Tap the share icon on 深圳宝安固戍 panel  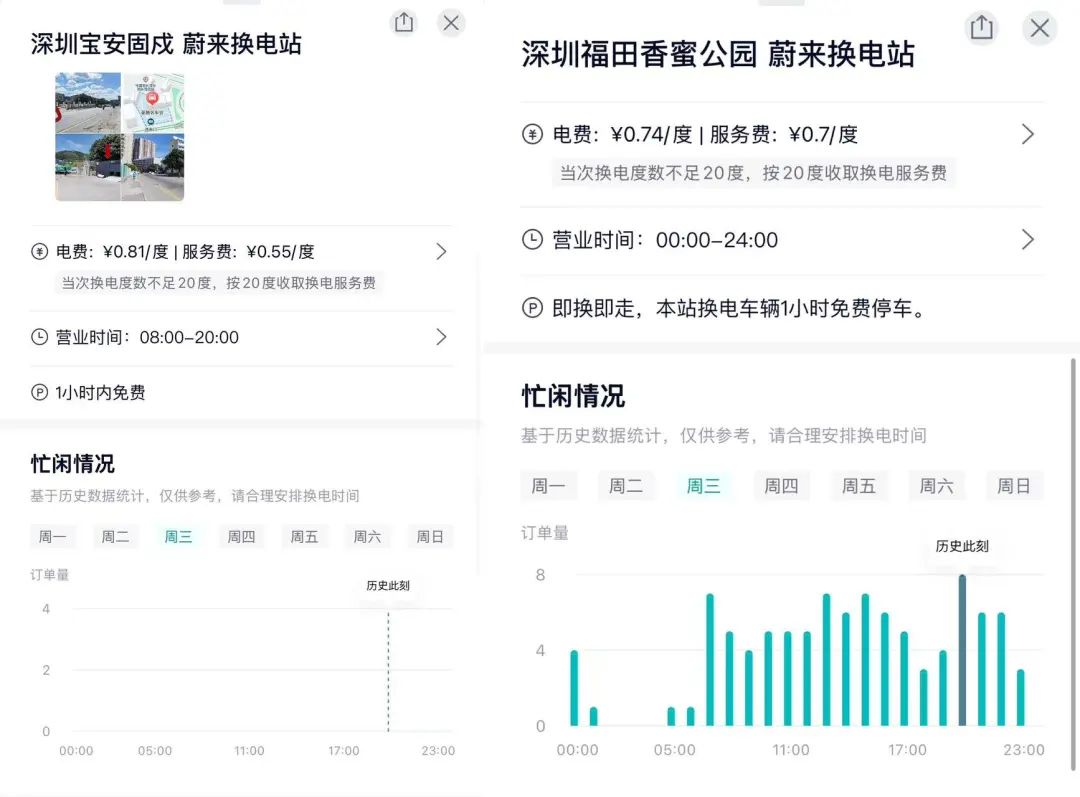pyautogui.click(x=404, y=22)
